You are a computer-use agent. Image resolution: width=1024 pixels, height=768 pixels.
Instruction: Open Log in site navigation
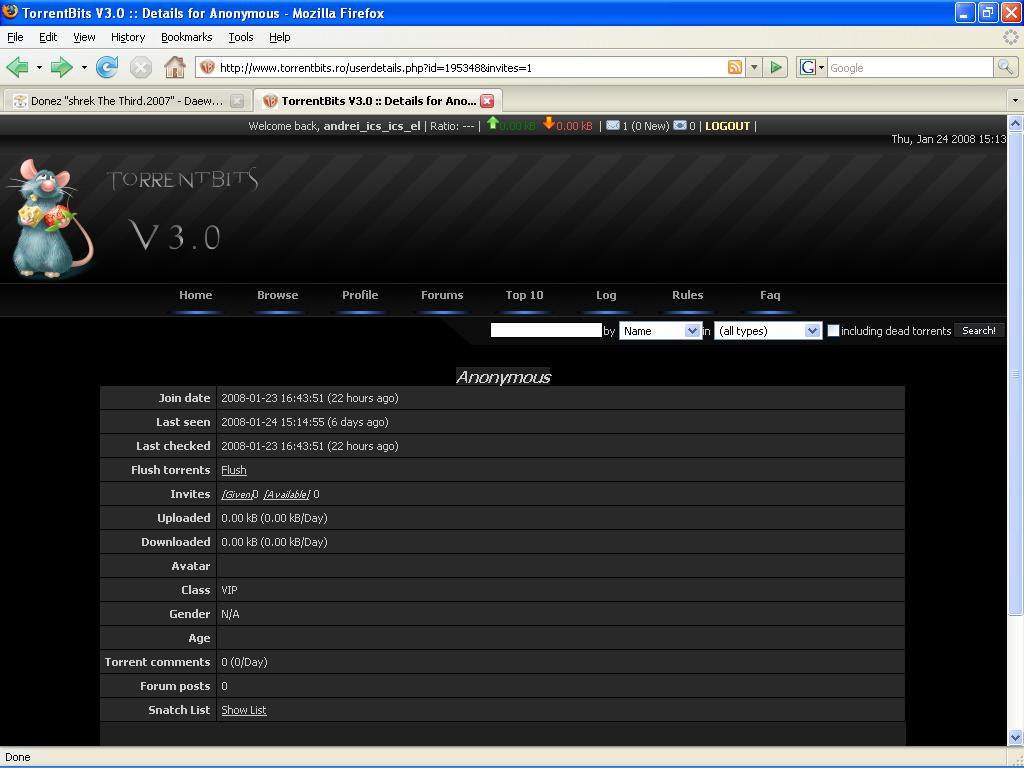click(x=606, y=295)
